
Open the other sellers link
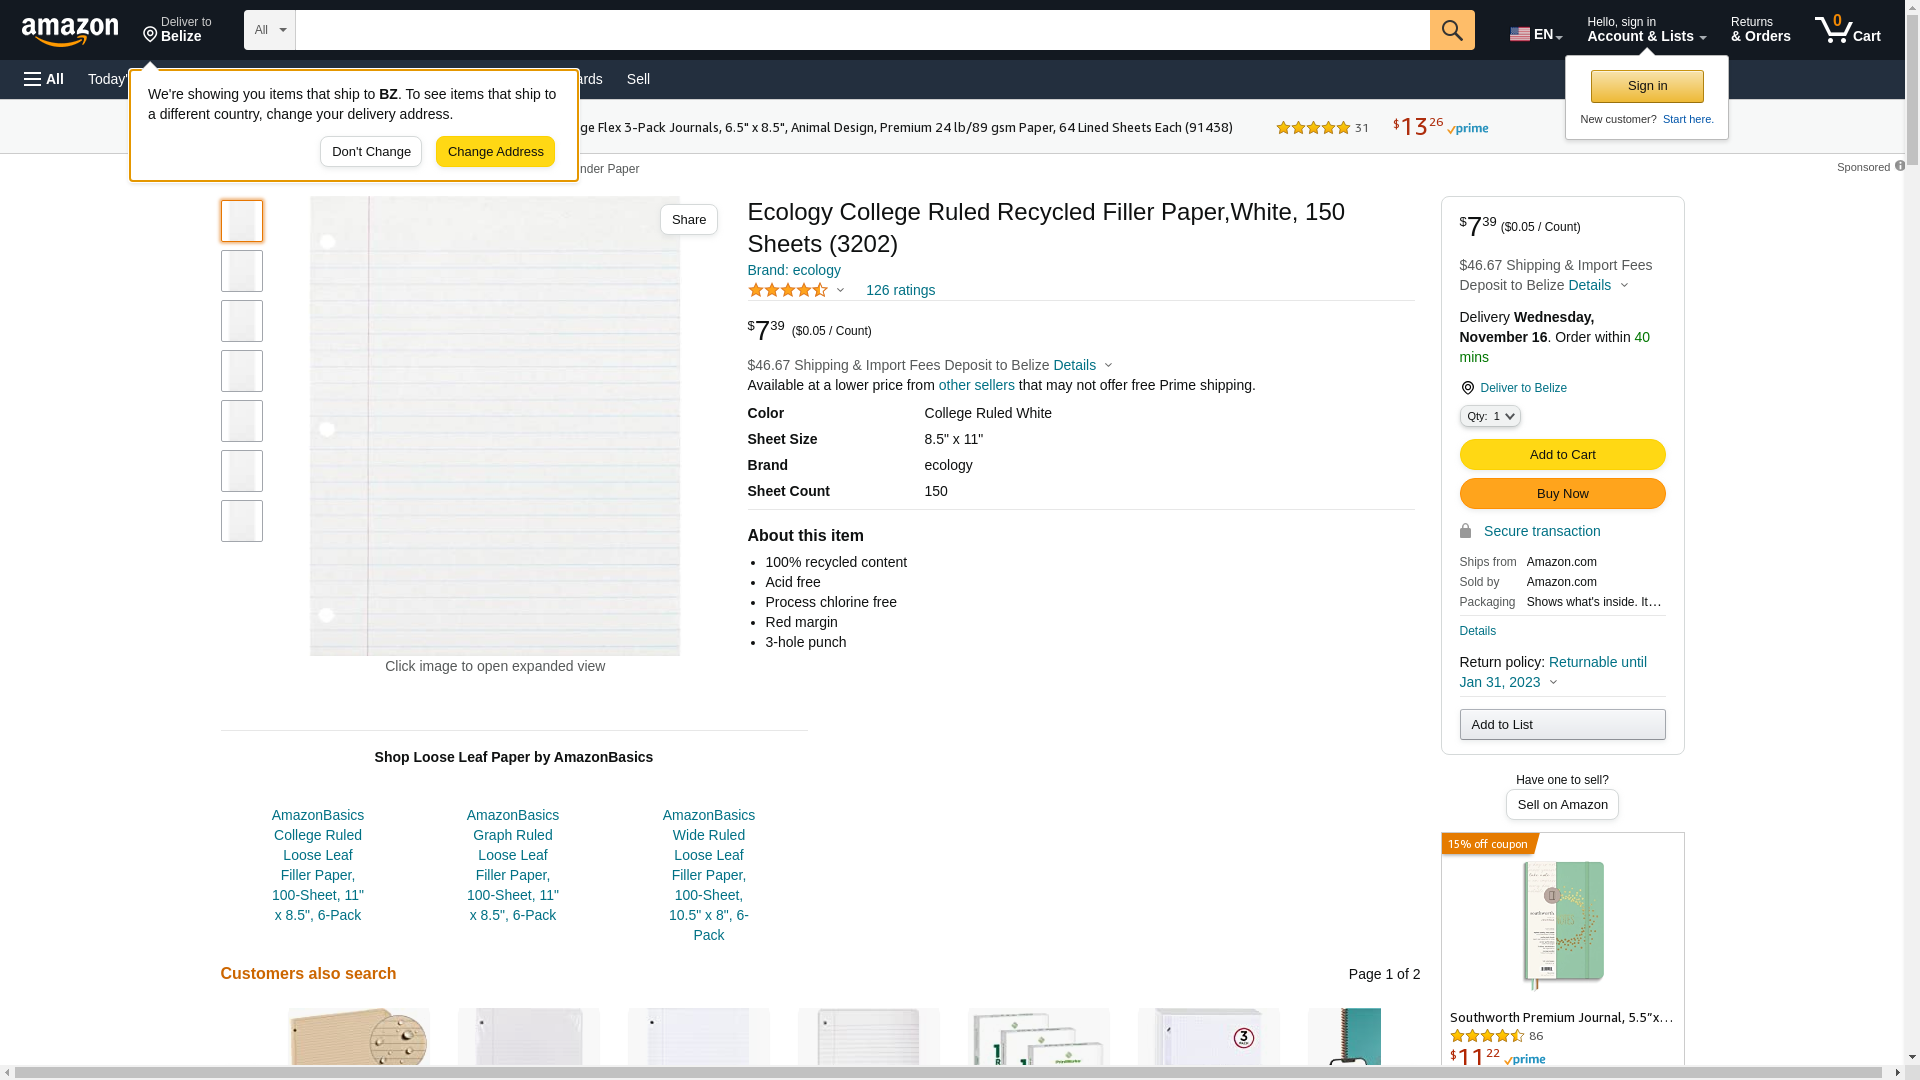pos(976,385)
